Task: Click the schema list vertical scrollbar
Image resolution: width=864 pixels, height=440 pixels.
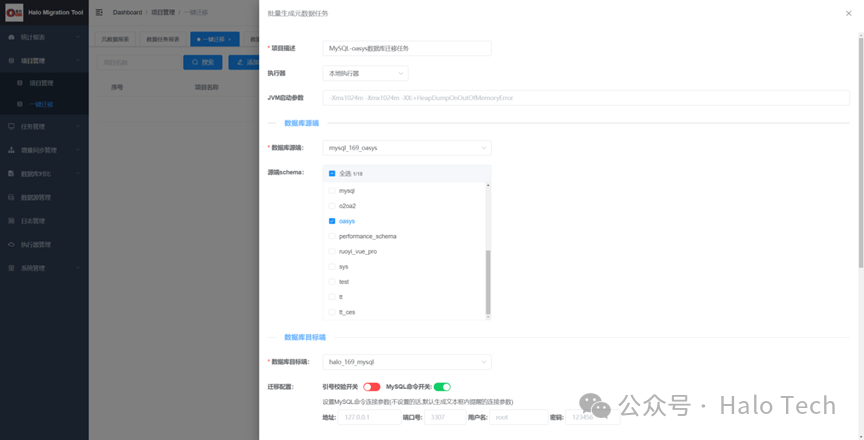Action: coord(488,282)
